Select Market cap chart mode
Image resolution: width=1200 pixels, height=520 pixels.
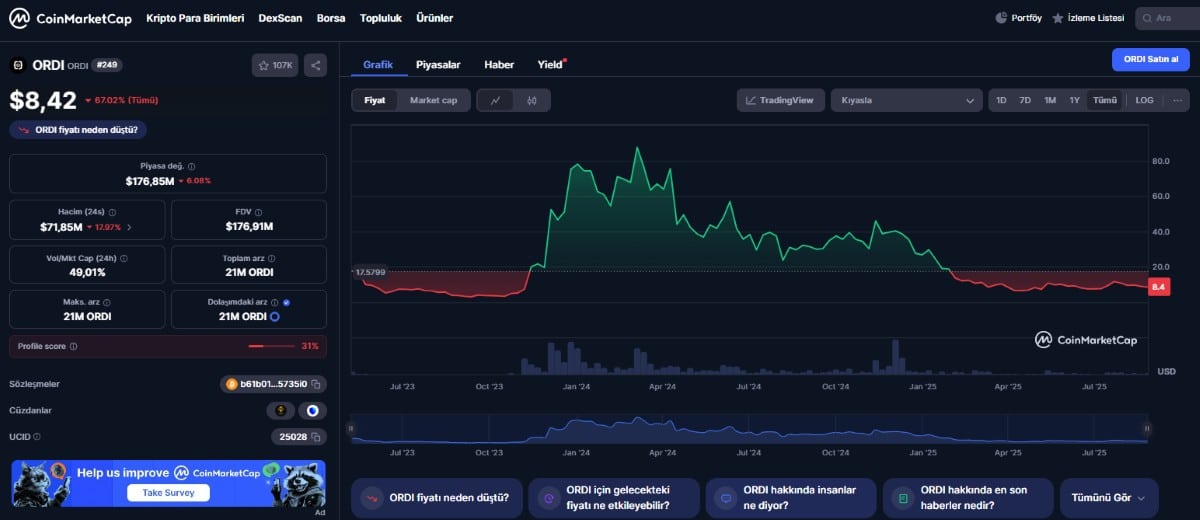point(433,100)
